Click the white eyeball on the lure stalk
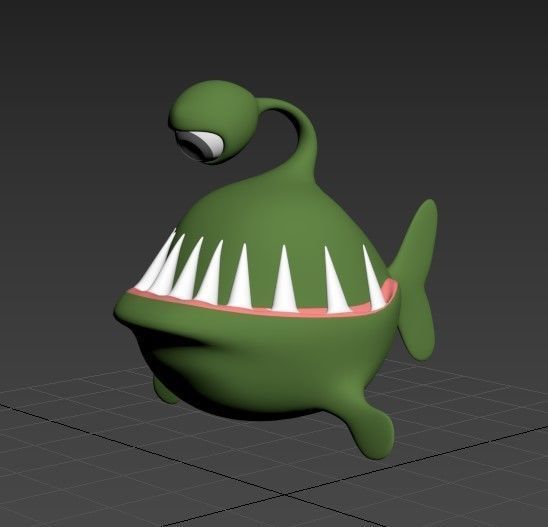 point(201,146)
